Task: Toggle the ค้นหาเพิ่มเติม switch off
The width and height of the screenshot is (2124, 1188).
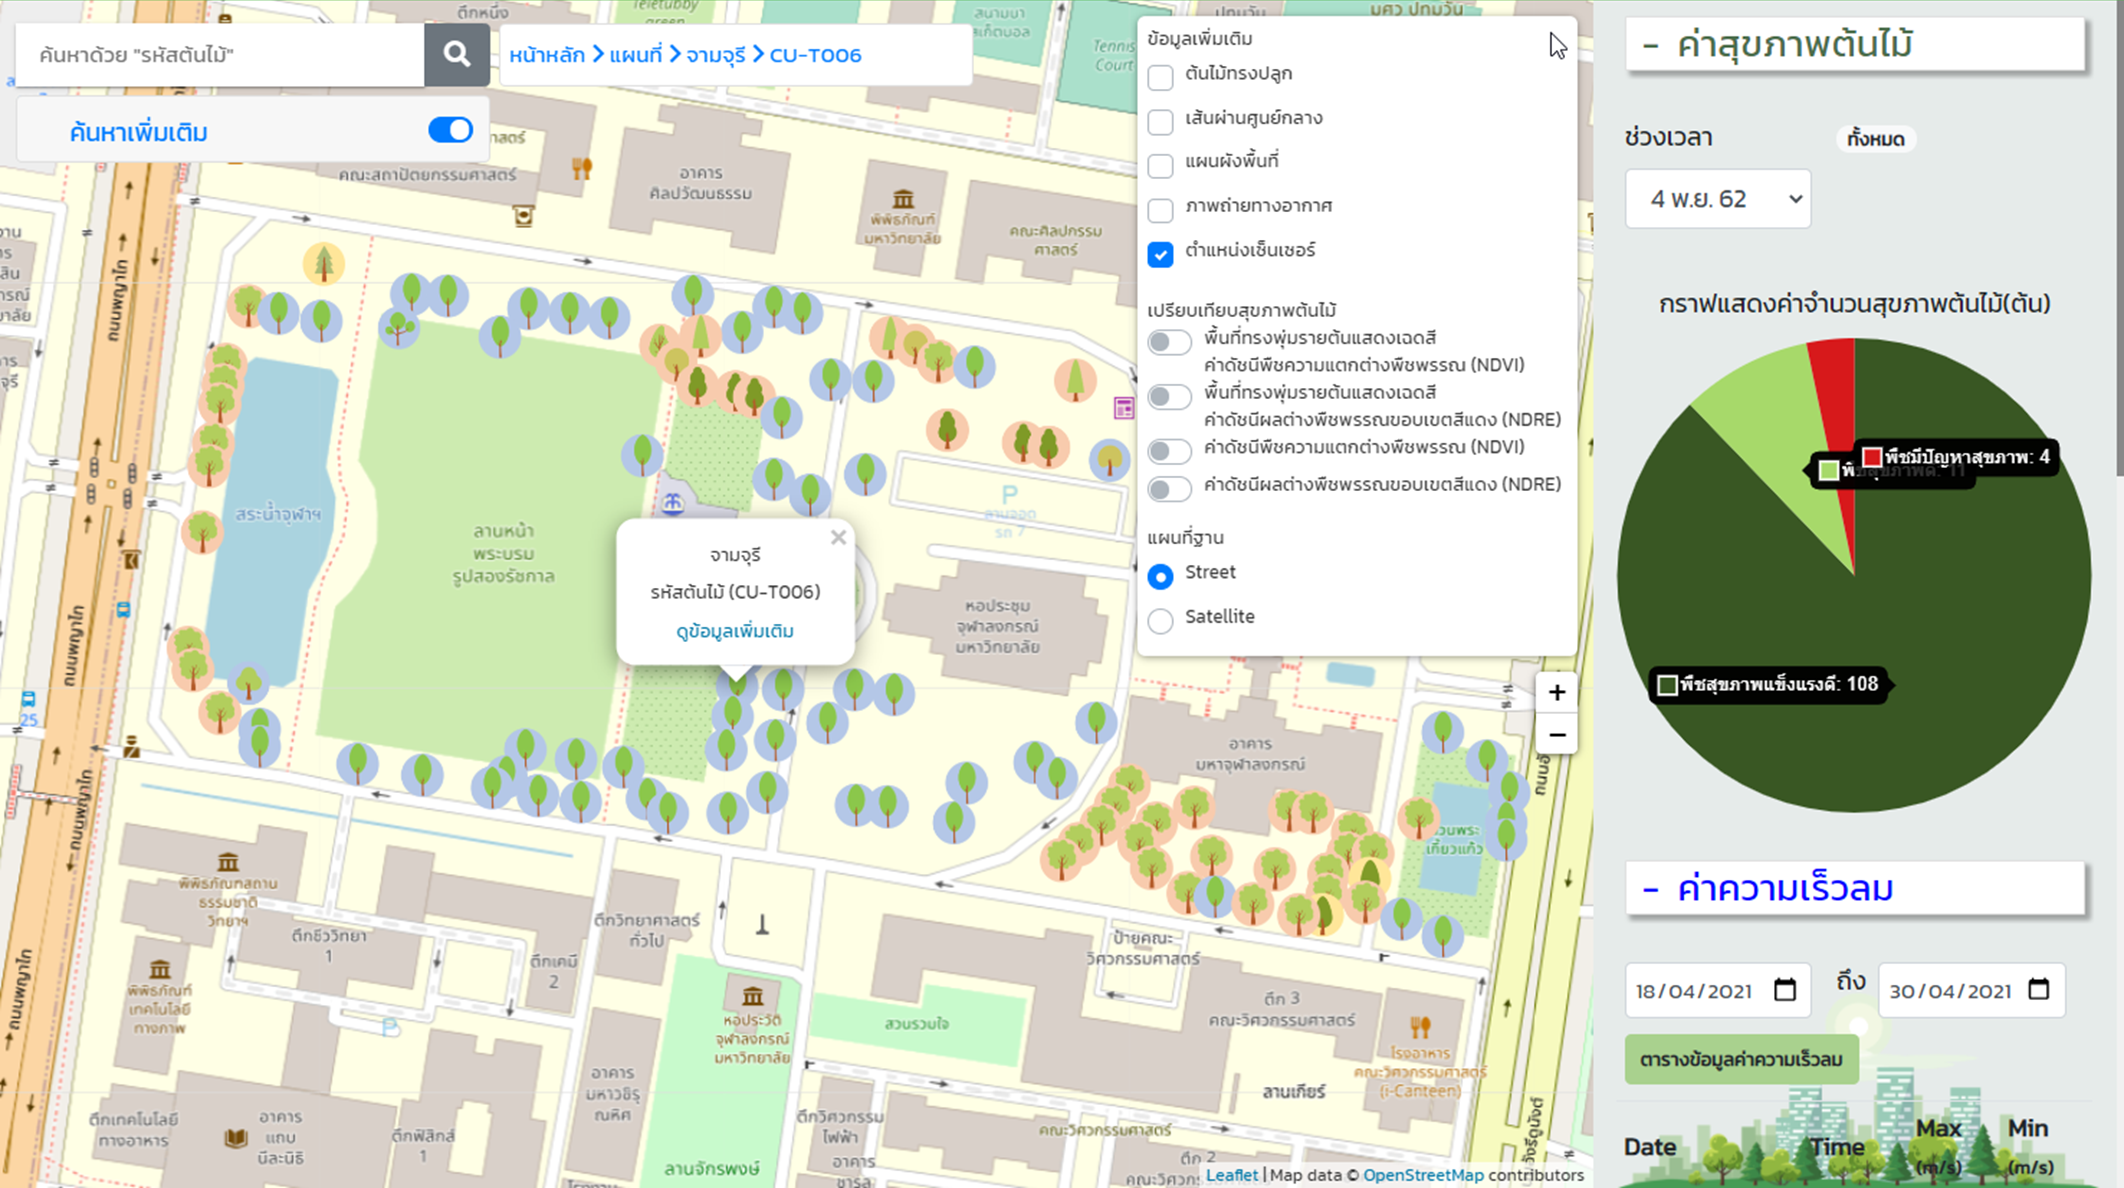Action: (x=450, y=131)
